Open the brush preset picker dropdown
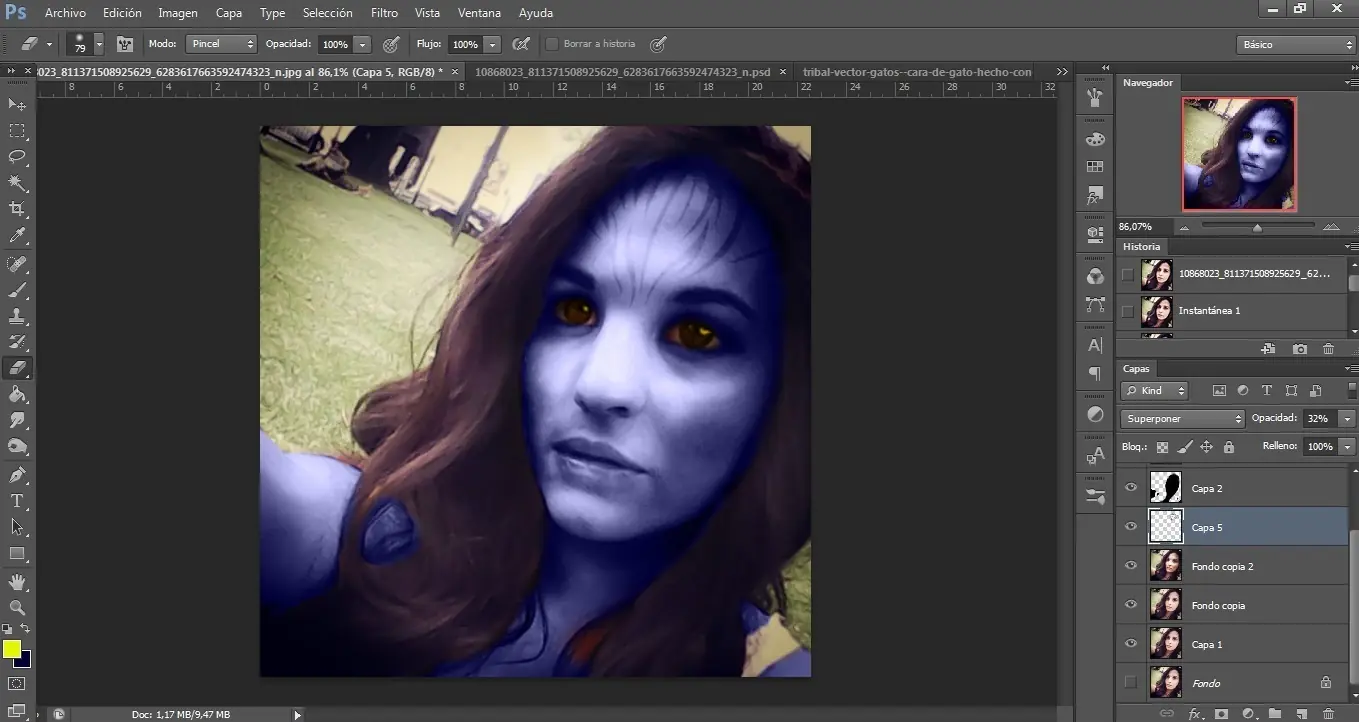Image resolution: width=1359 pixels, height=722 pixels. [x=99, y=44]
